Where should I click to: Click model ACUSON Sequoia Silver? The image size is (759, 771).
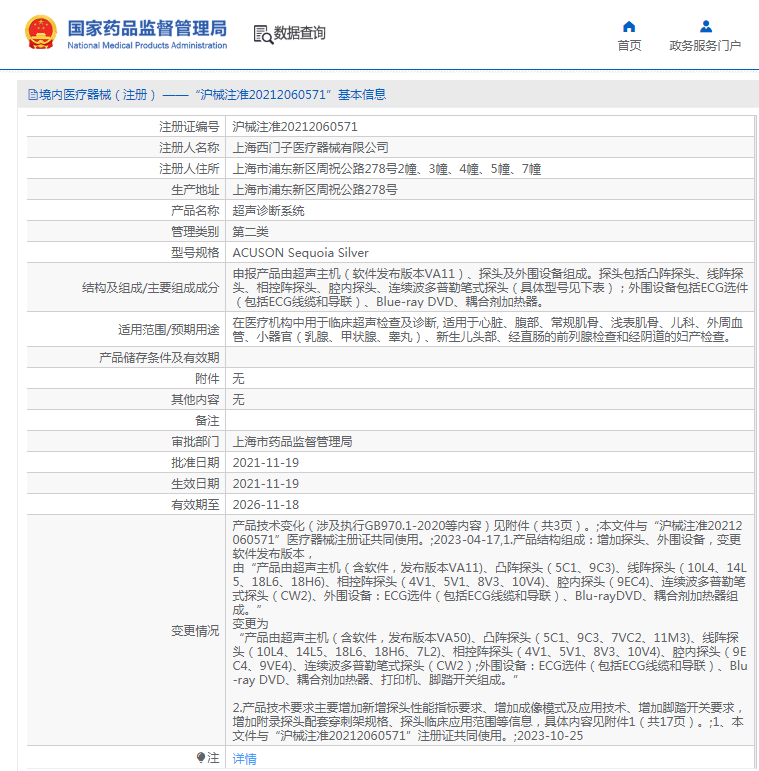[300, 253]
